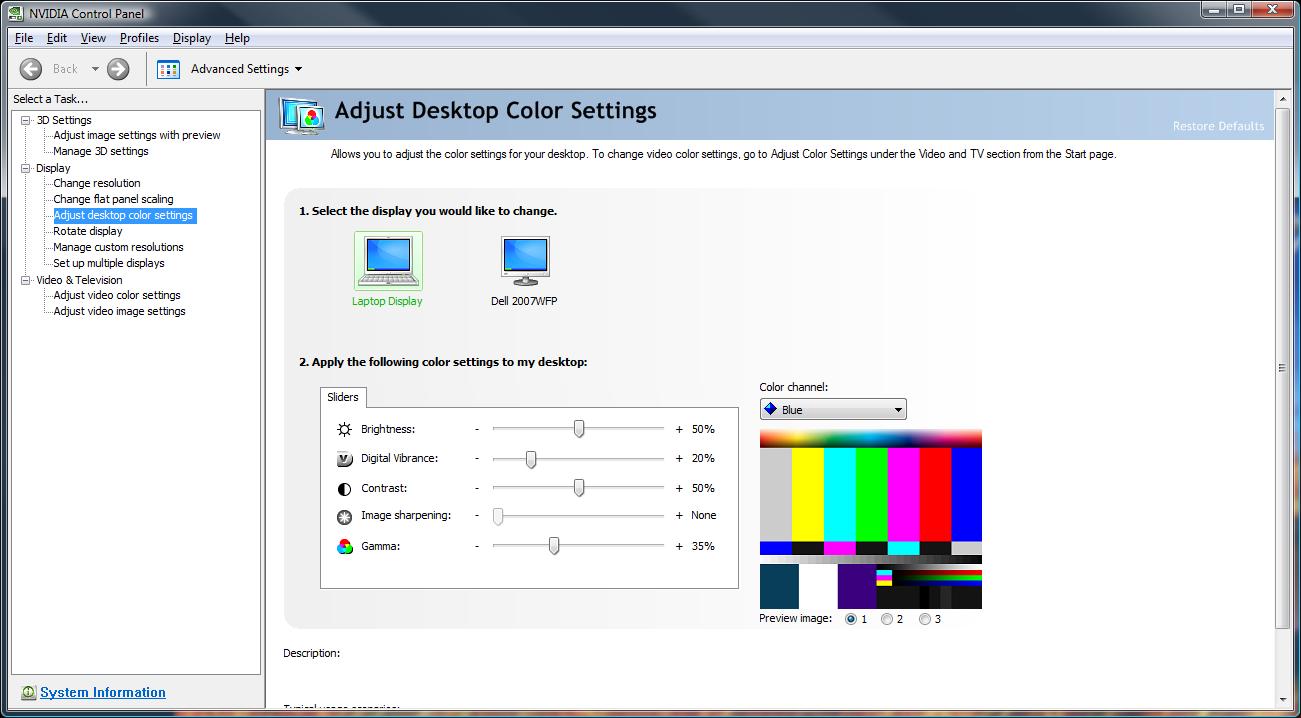
Task: Open Adjust video color settings task
Action: (x=117, y=295)
